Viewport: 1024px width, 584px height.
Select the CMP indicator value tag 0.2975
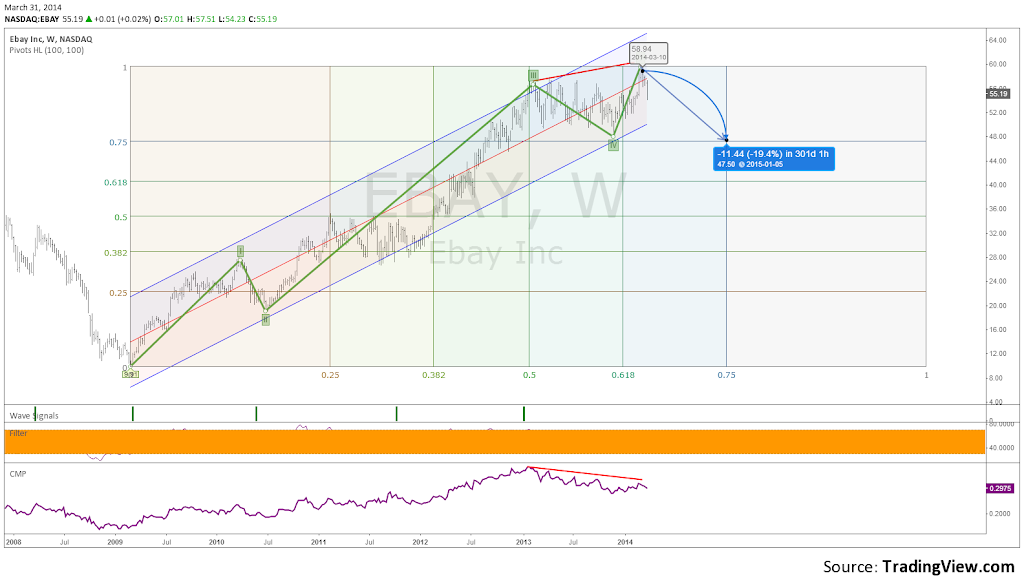click(x=999, y=488)
